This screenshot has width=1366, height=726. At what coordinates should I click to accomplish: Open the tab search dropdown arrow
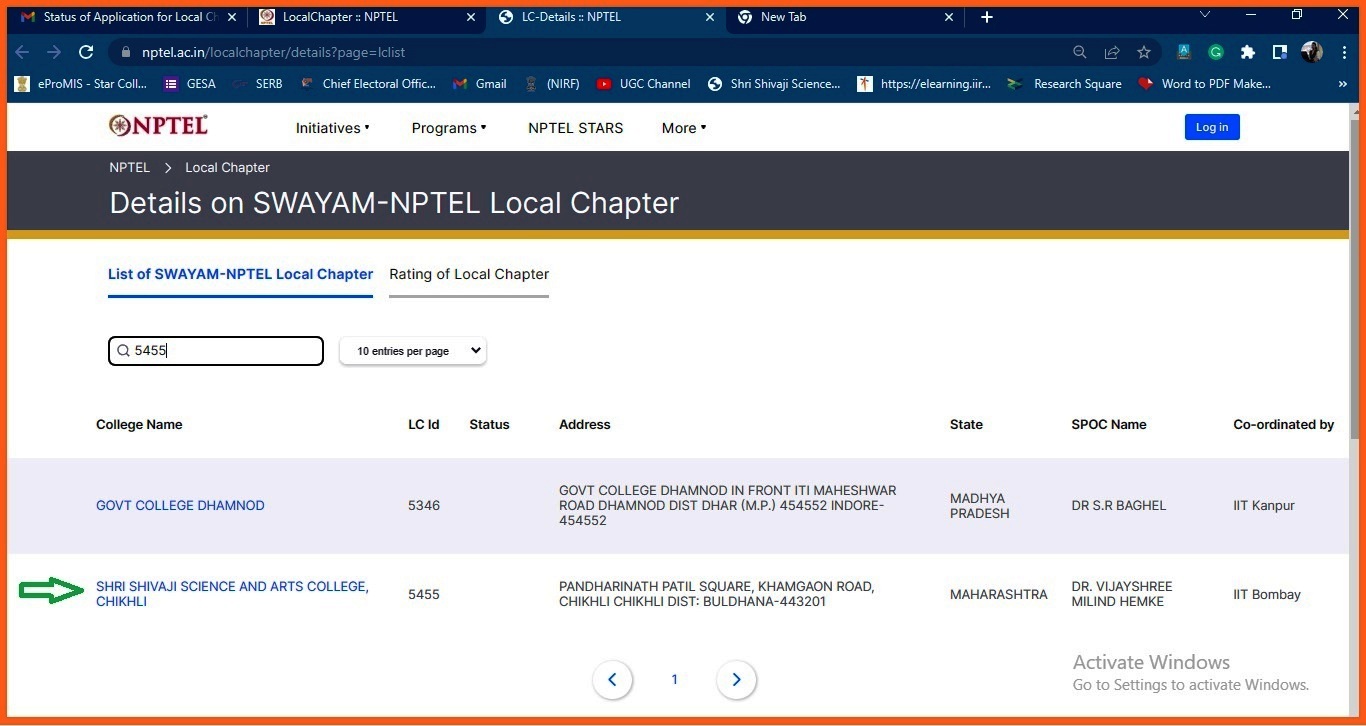pos(1205,15)
